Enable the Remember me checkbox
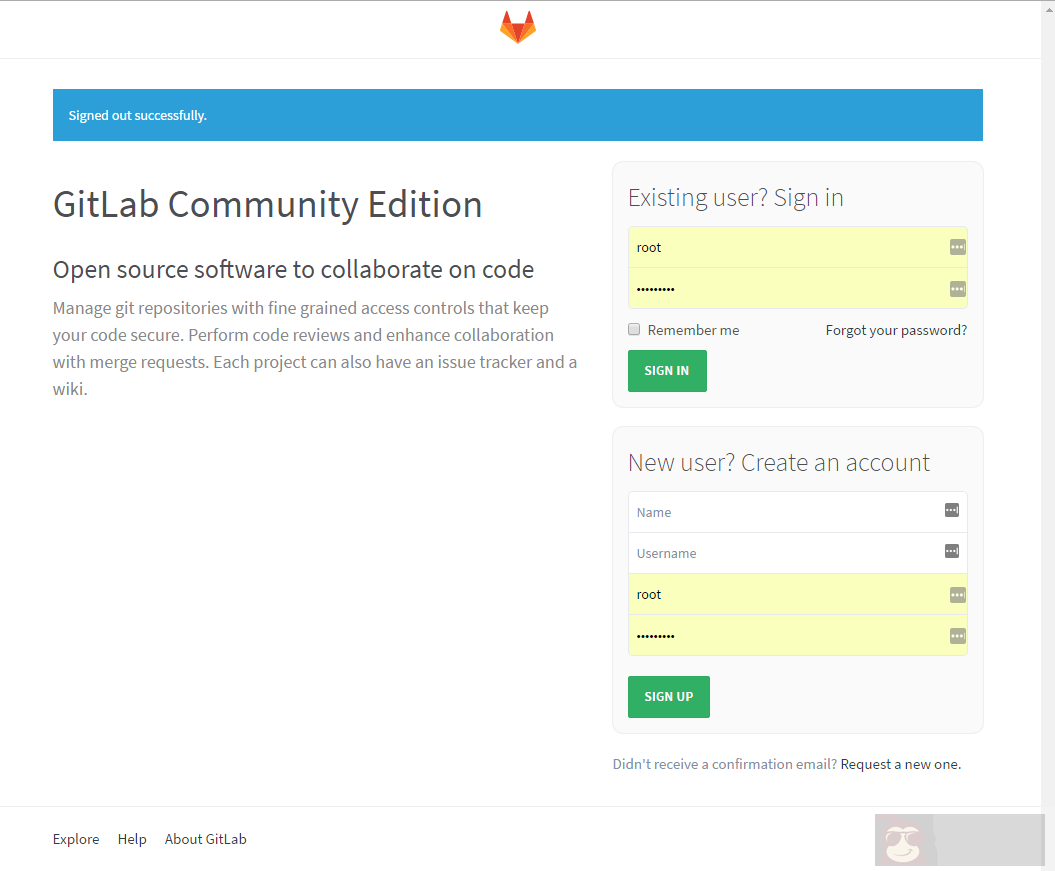Screen dimensions: 1055x871 633,328
